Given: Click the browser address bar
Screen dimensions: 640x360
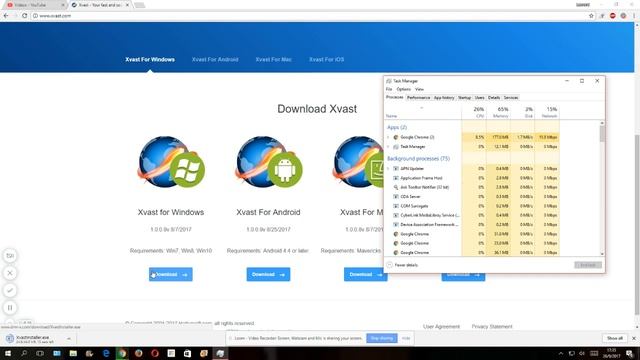Looking at the screenshot, I should coord(310,16).
